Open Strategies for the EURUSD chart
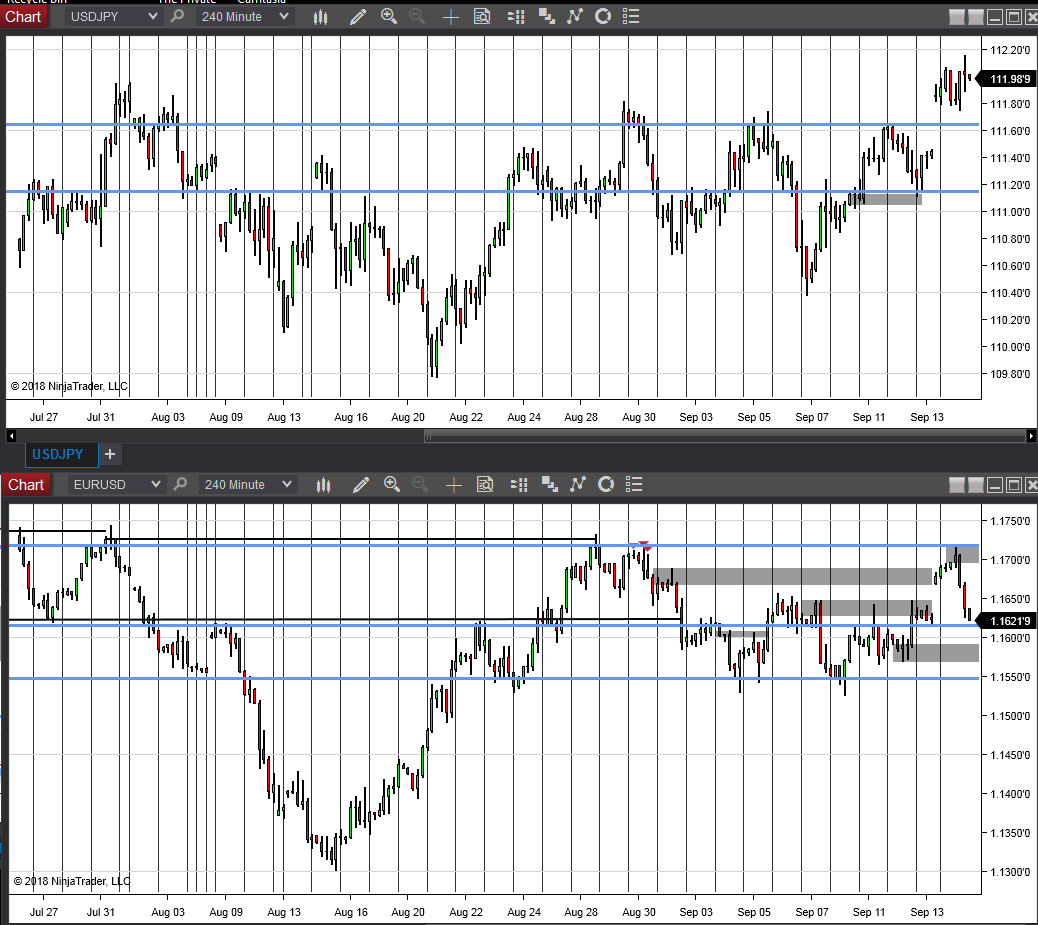1038x925 pixels. tap(606, 485)
